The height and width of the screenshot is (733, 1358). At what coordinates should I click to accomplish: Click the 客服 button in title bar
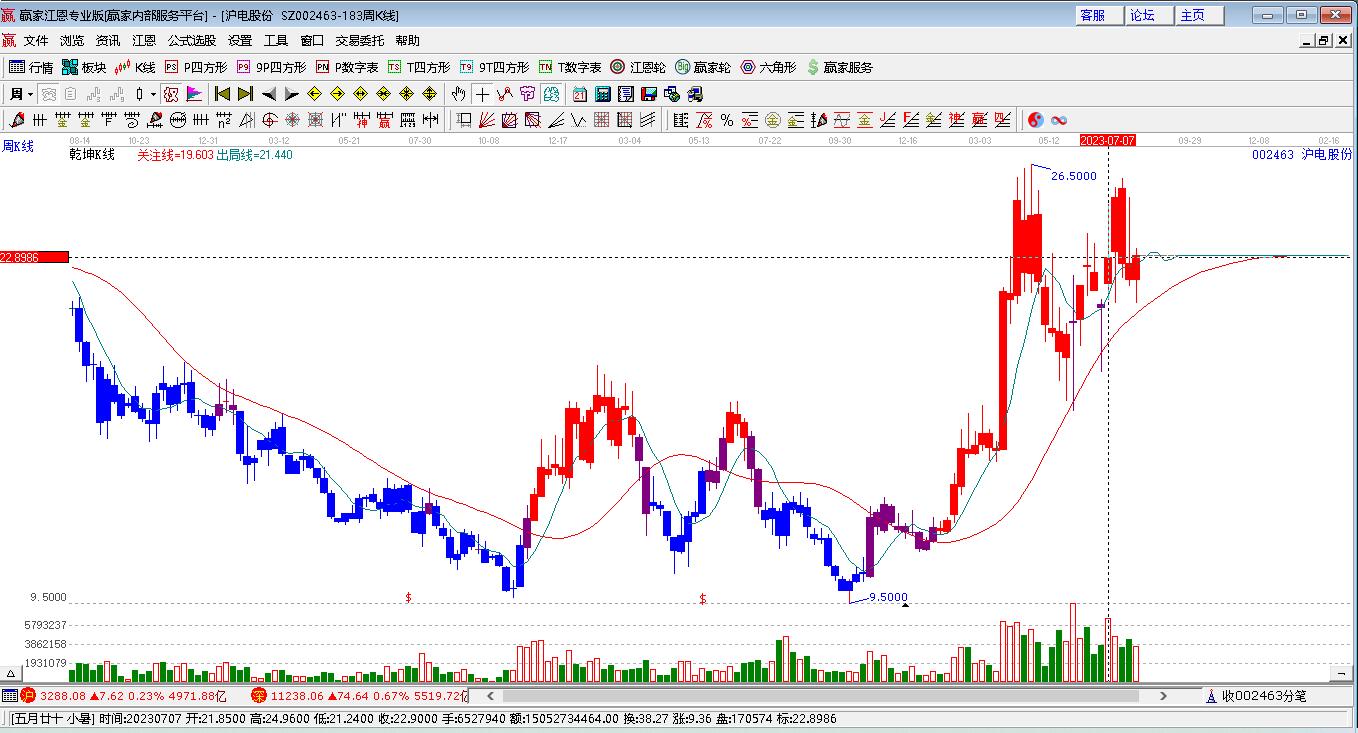tap(1097, 15)
